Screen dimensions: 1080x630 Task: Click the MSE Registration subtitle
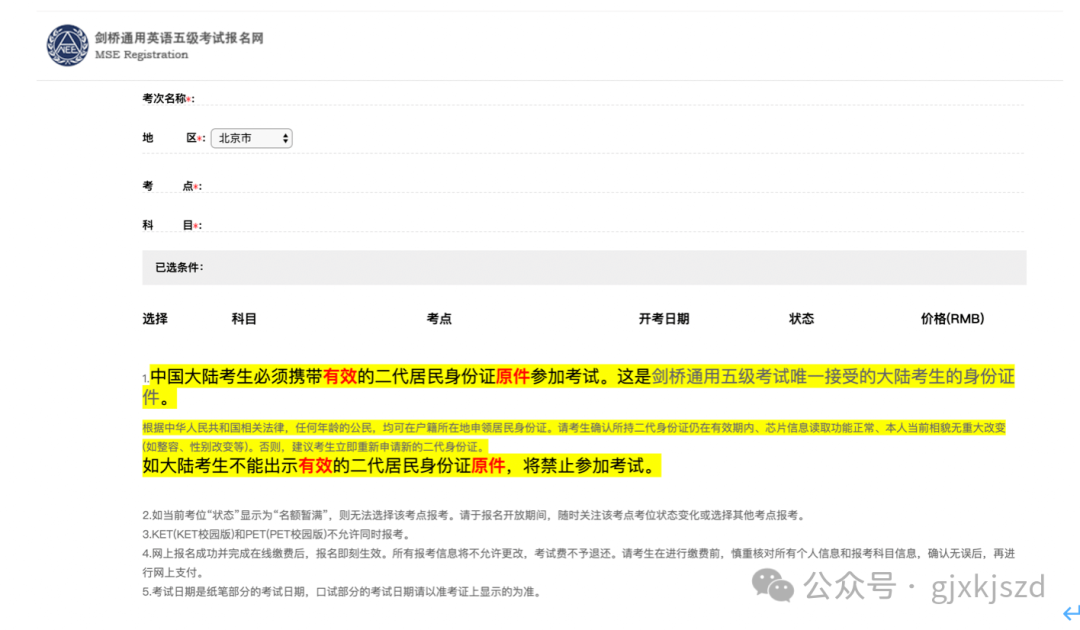(x=141, y=55)
